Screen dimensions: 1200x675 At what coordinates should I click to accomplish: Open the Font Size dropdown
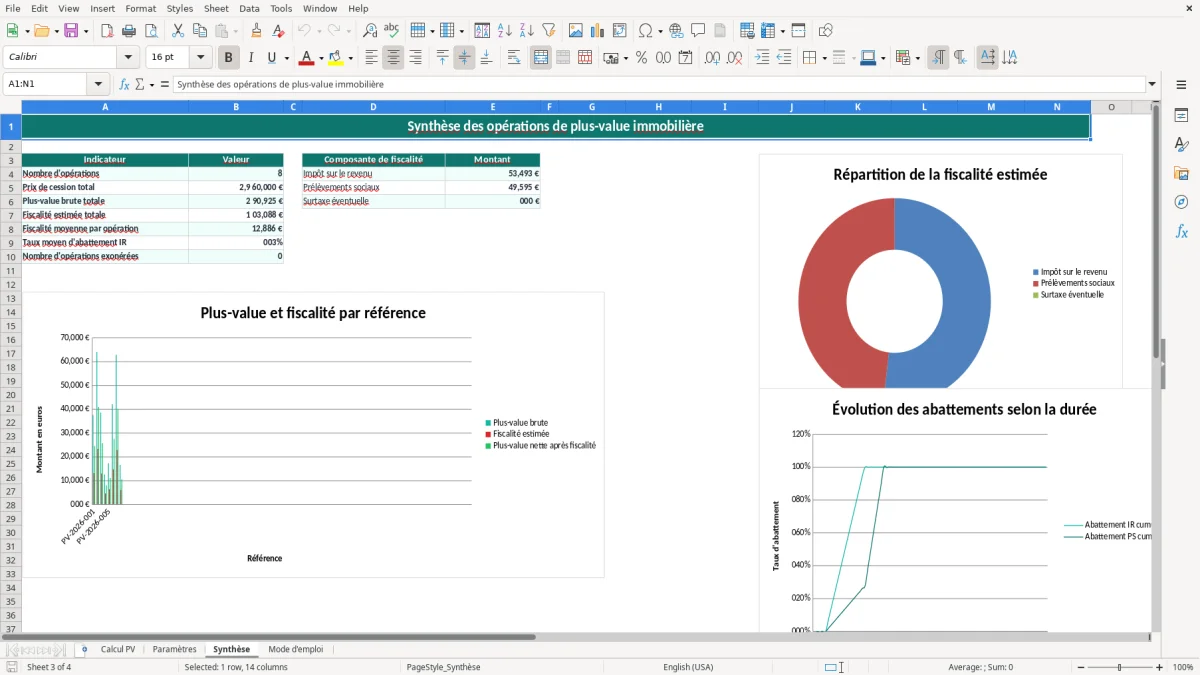pyautogui.click(x=200, y=57)
